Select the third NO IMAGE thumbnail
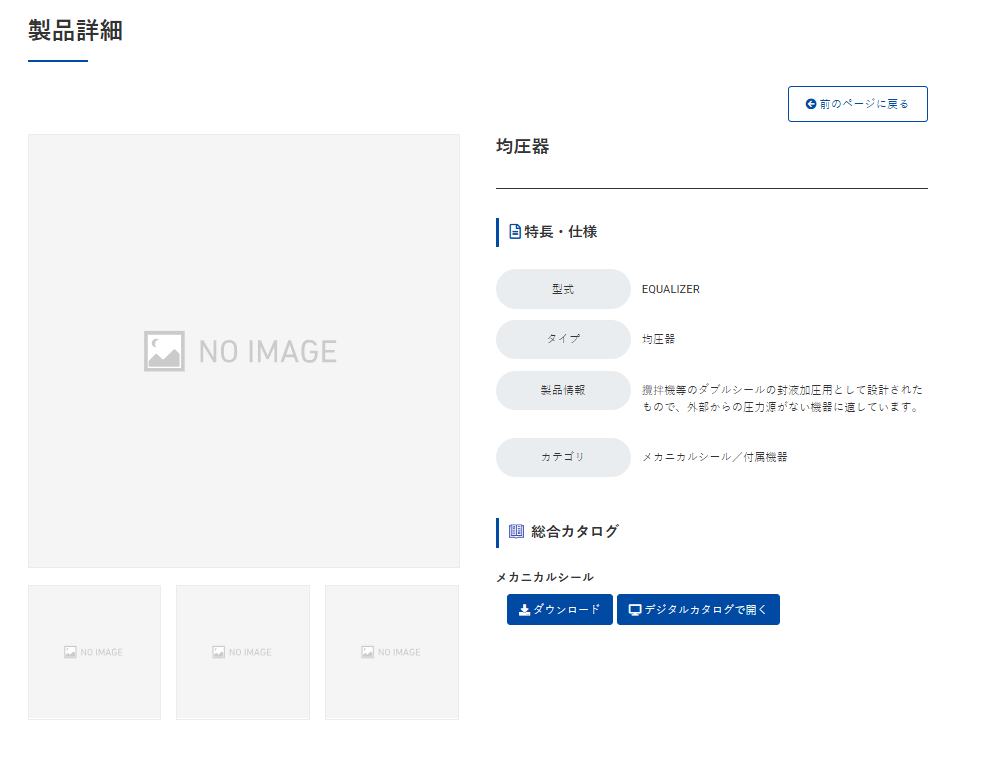 [x=392, y=652]
